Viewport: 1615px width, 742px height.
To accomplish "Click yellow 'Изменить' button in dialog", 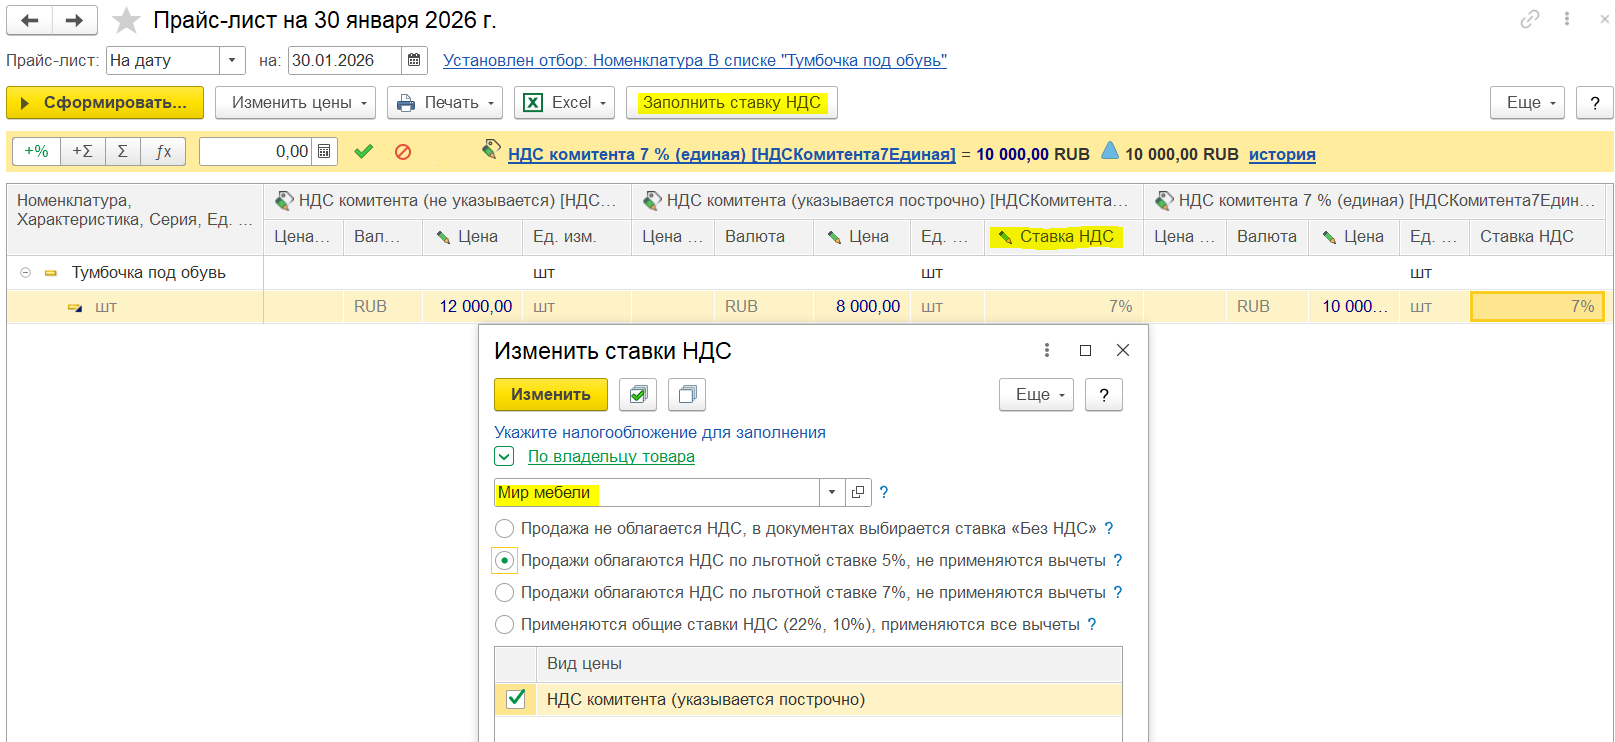I will tap(550, 395).
